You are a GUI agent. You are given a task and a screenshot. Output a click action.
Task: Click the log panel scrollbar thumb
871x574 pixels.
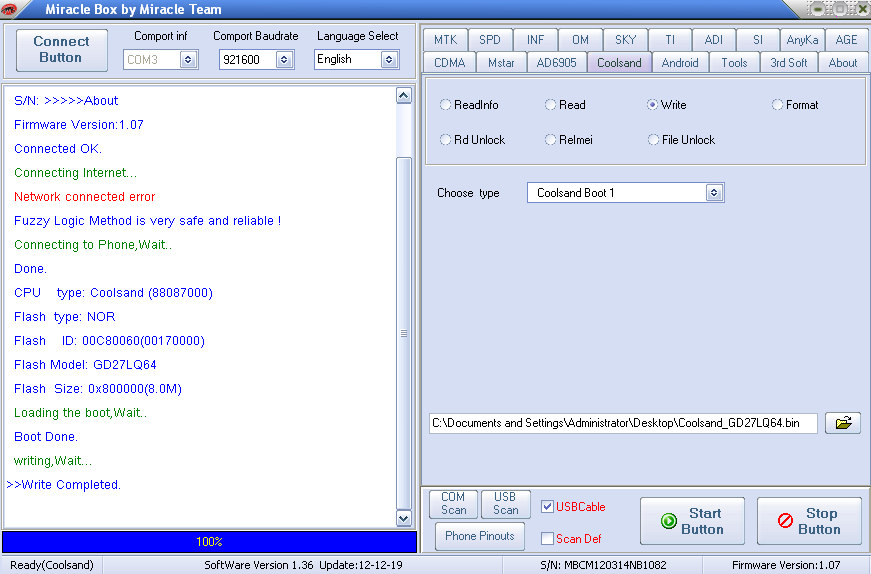404,333
